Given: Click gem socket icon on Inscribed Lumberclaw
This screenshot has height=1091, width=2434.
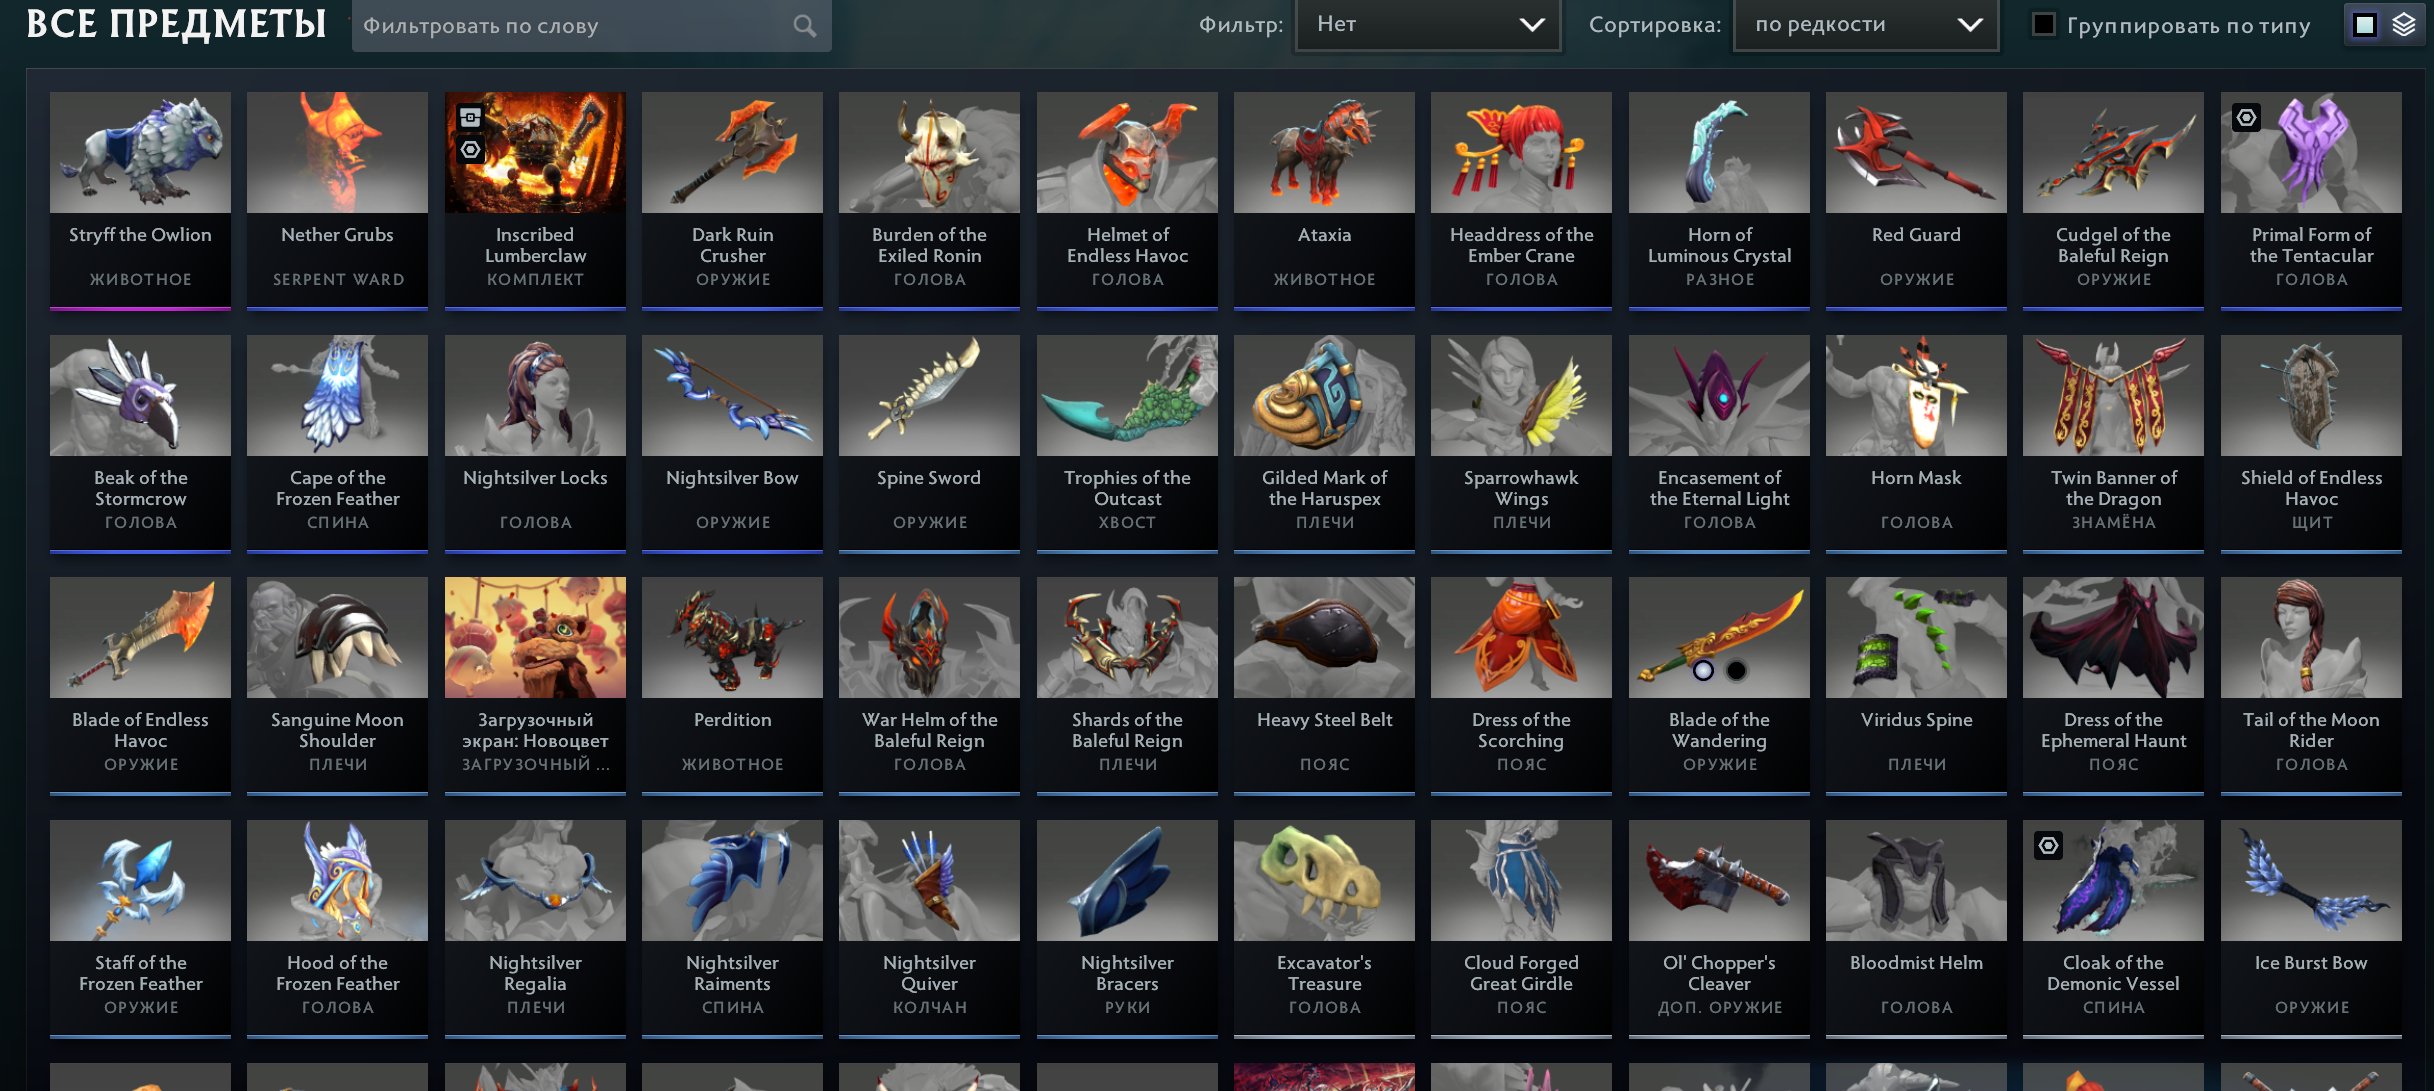Looking at the screenshot, I should pos(470,150).
